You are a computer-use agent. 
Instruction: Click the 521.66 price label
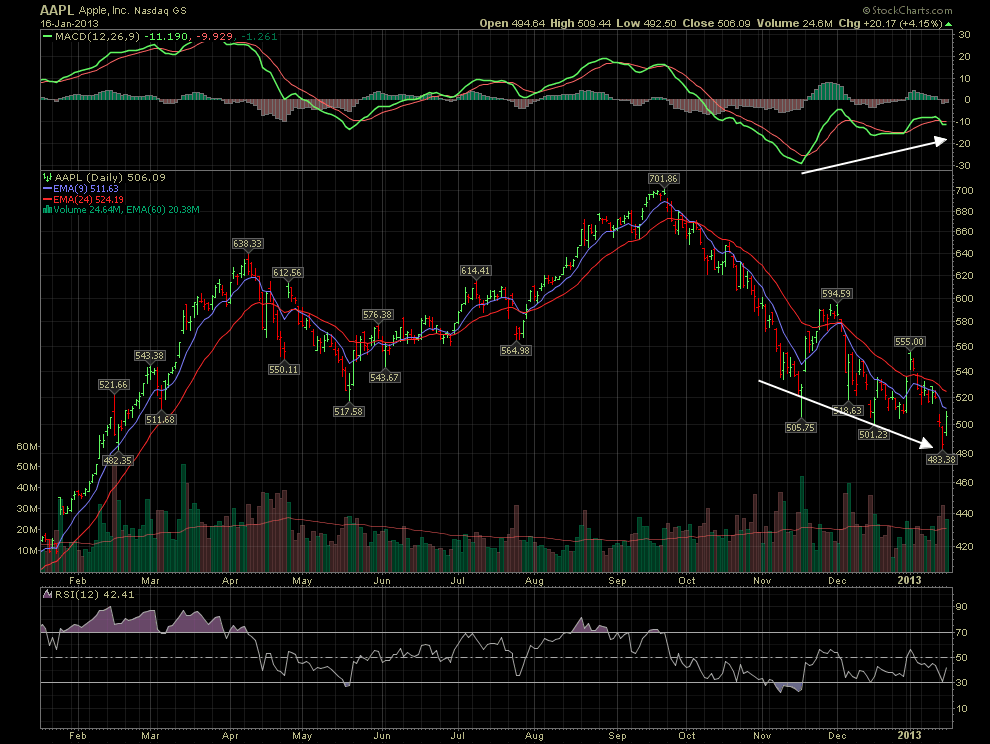pyautogui.click(x=114, y=385)
